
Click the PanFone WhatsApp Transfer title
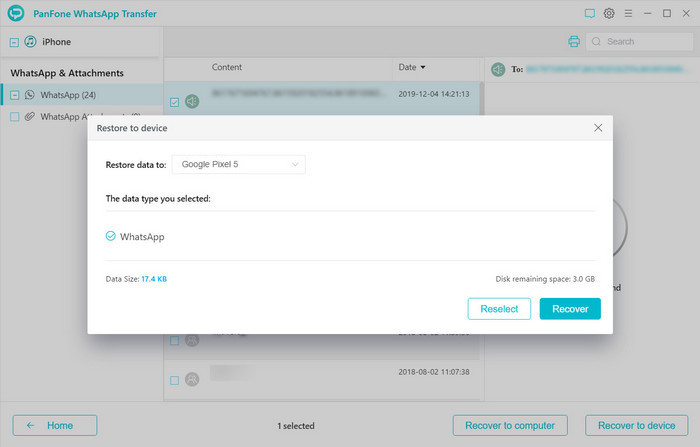[x=95, y=13]
